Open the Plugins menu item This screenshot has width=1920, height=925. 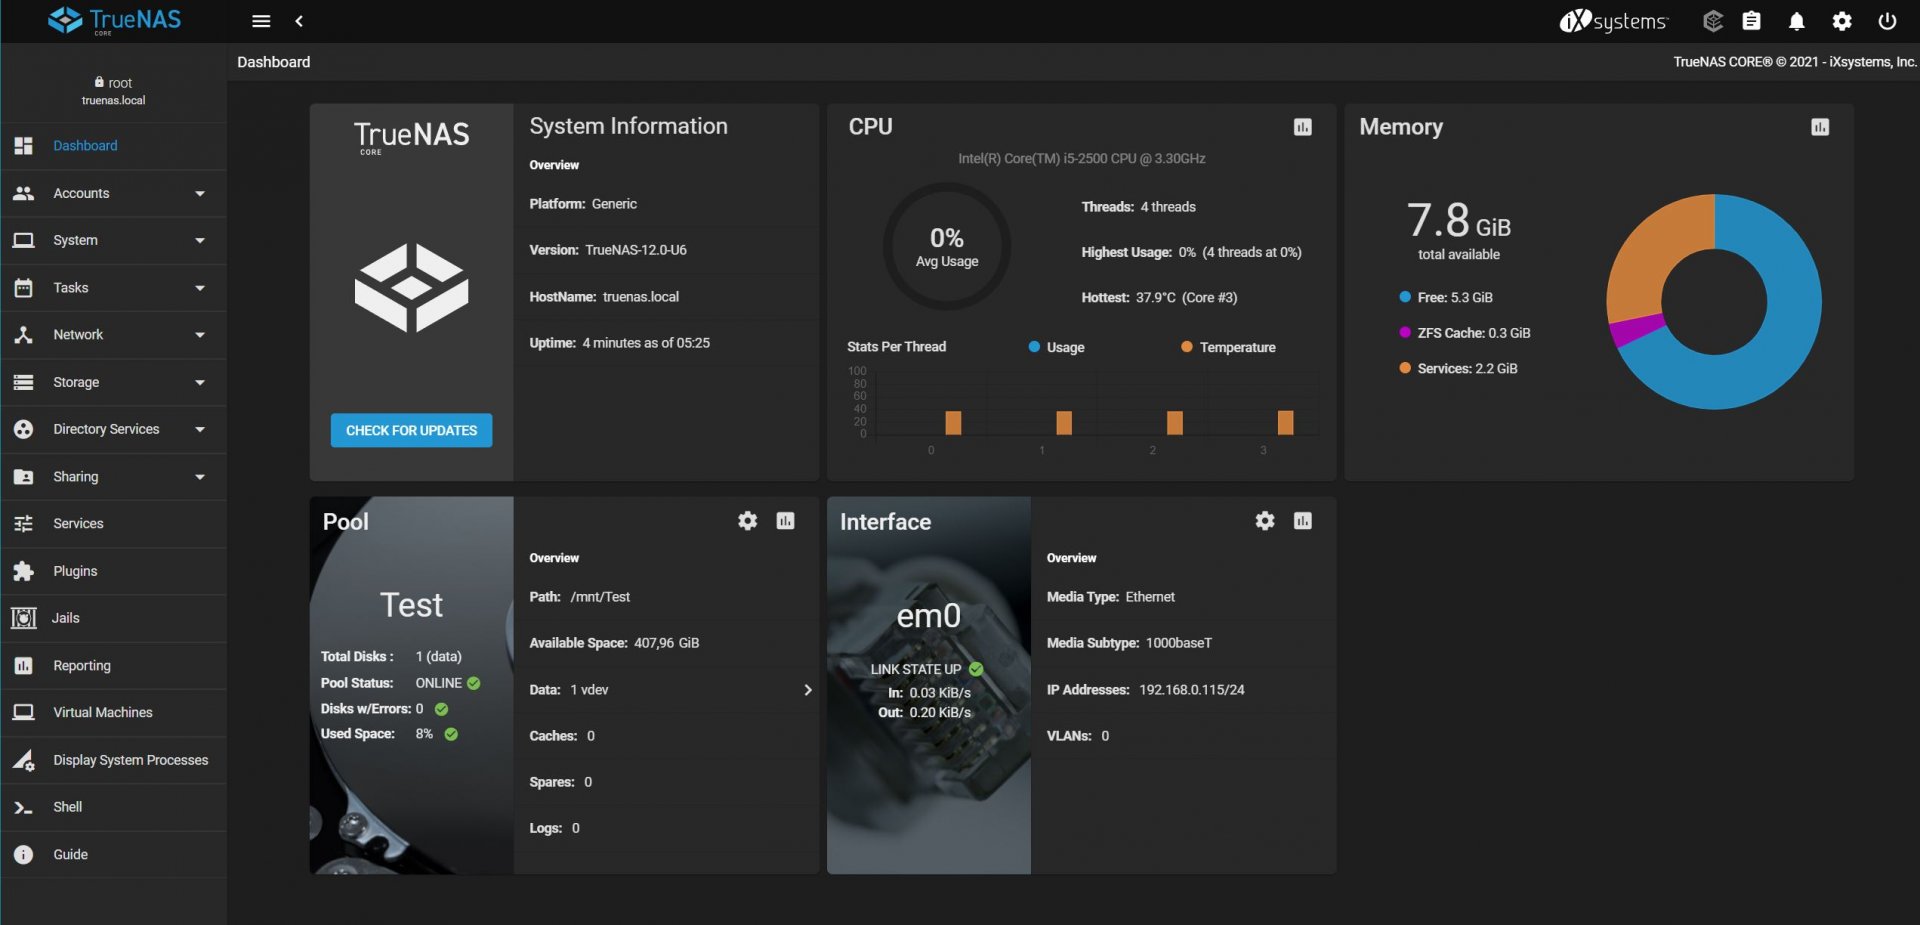click(x=114, y=571)
